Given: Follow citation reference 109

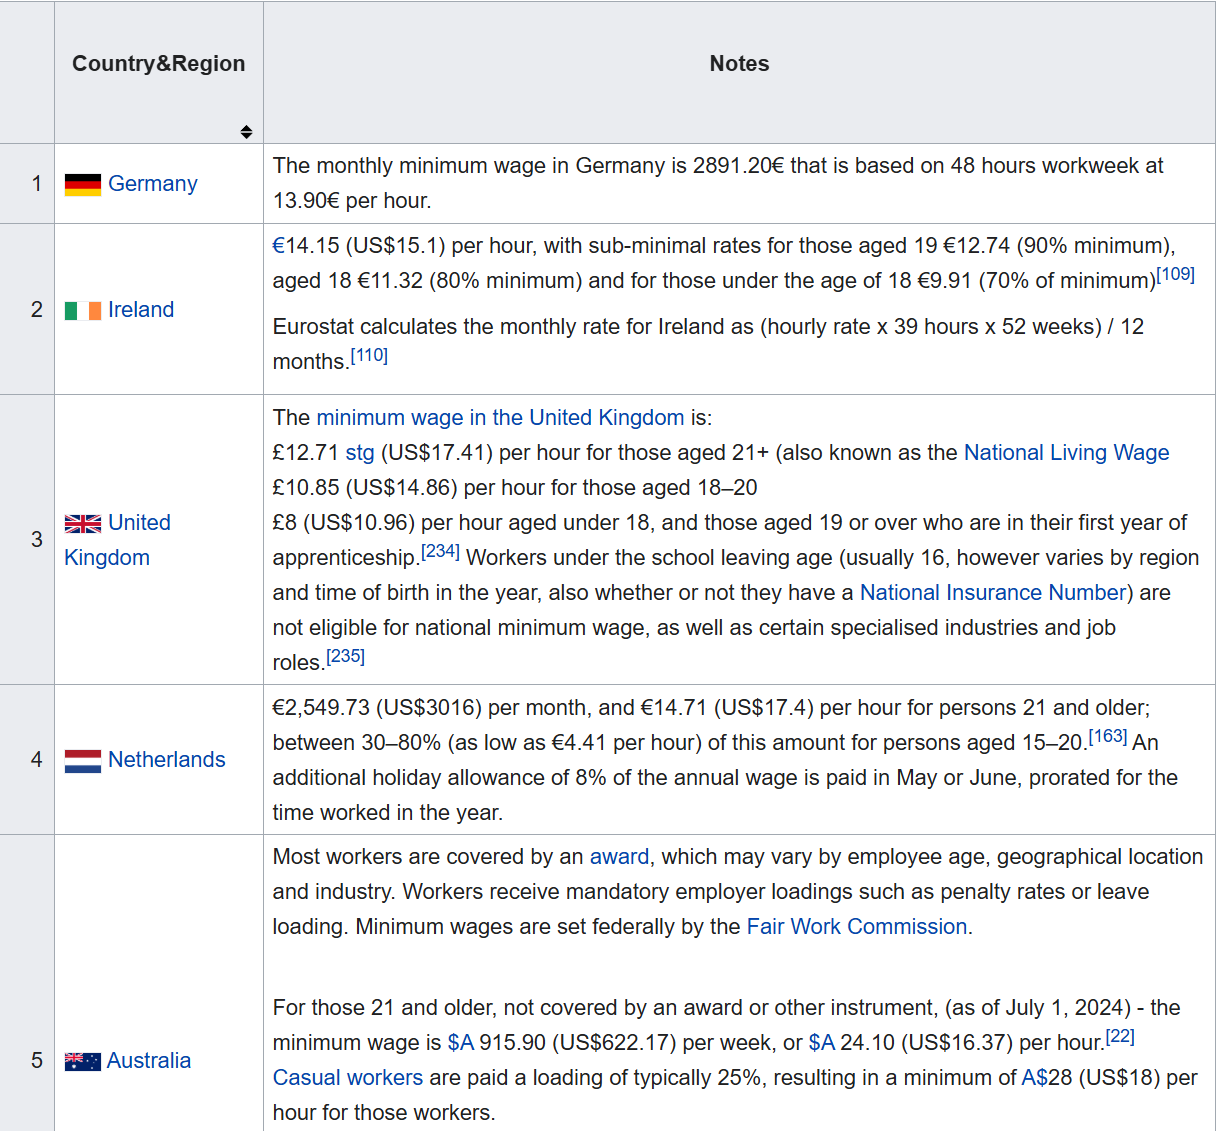Looking at the screenshot, I should pos(1175,274).
